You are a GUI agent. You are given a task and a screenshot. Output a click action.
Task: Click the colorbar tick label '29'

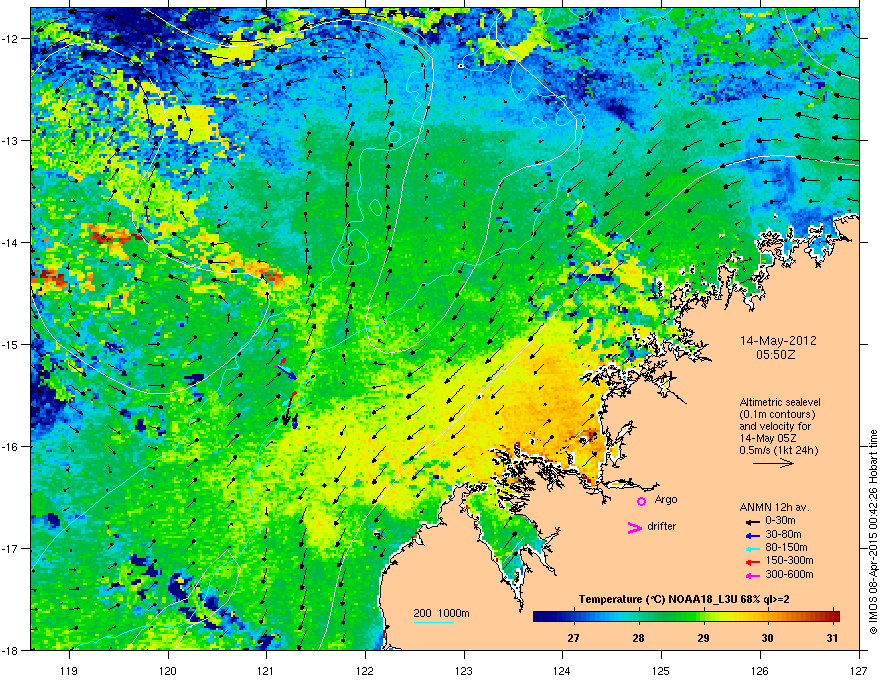coord(703,638)
